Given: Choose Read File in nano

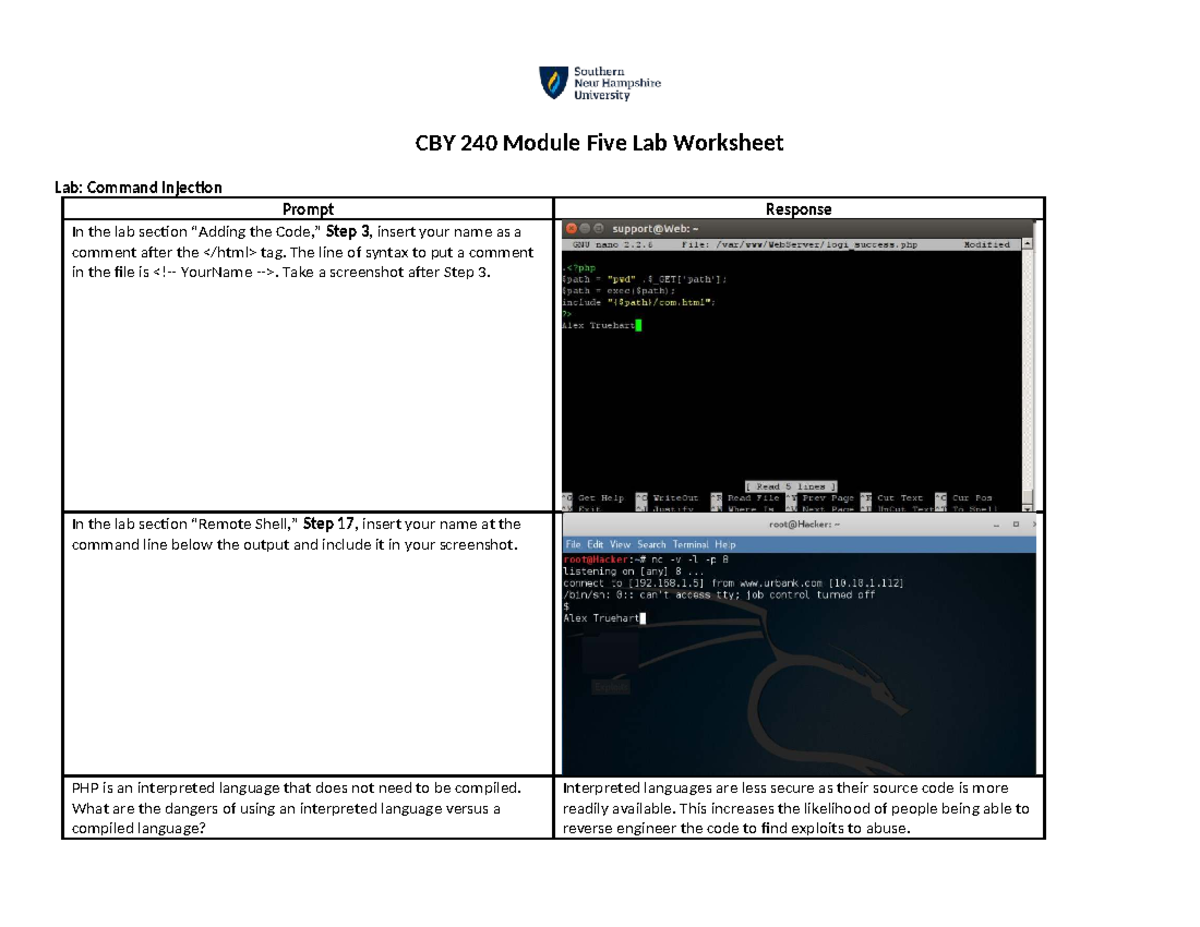Looking at the screenshot, I should 753,497.
